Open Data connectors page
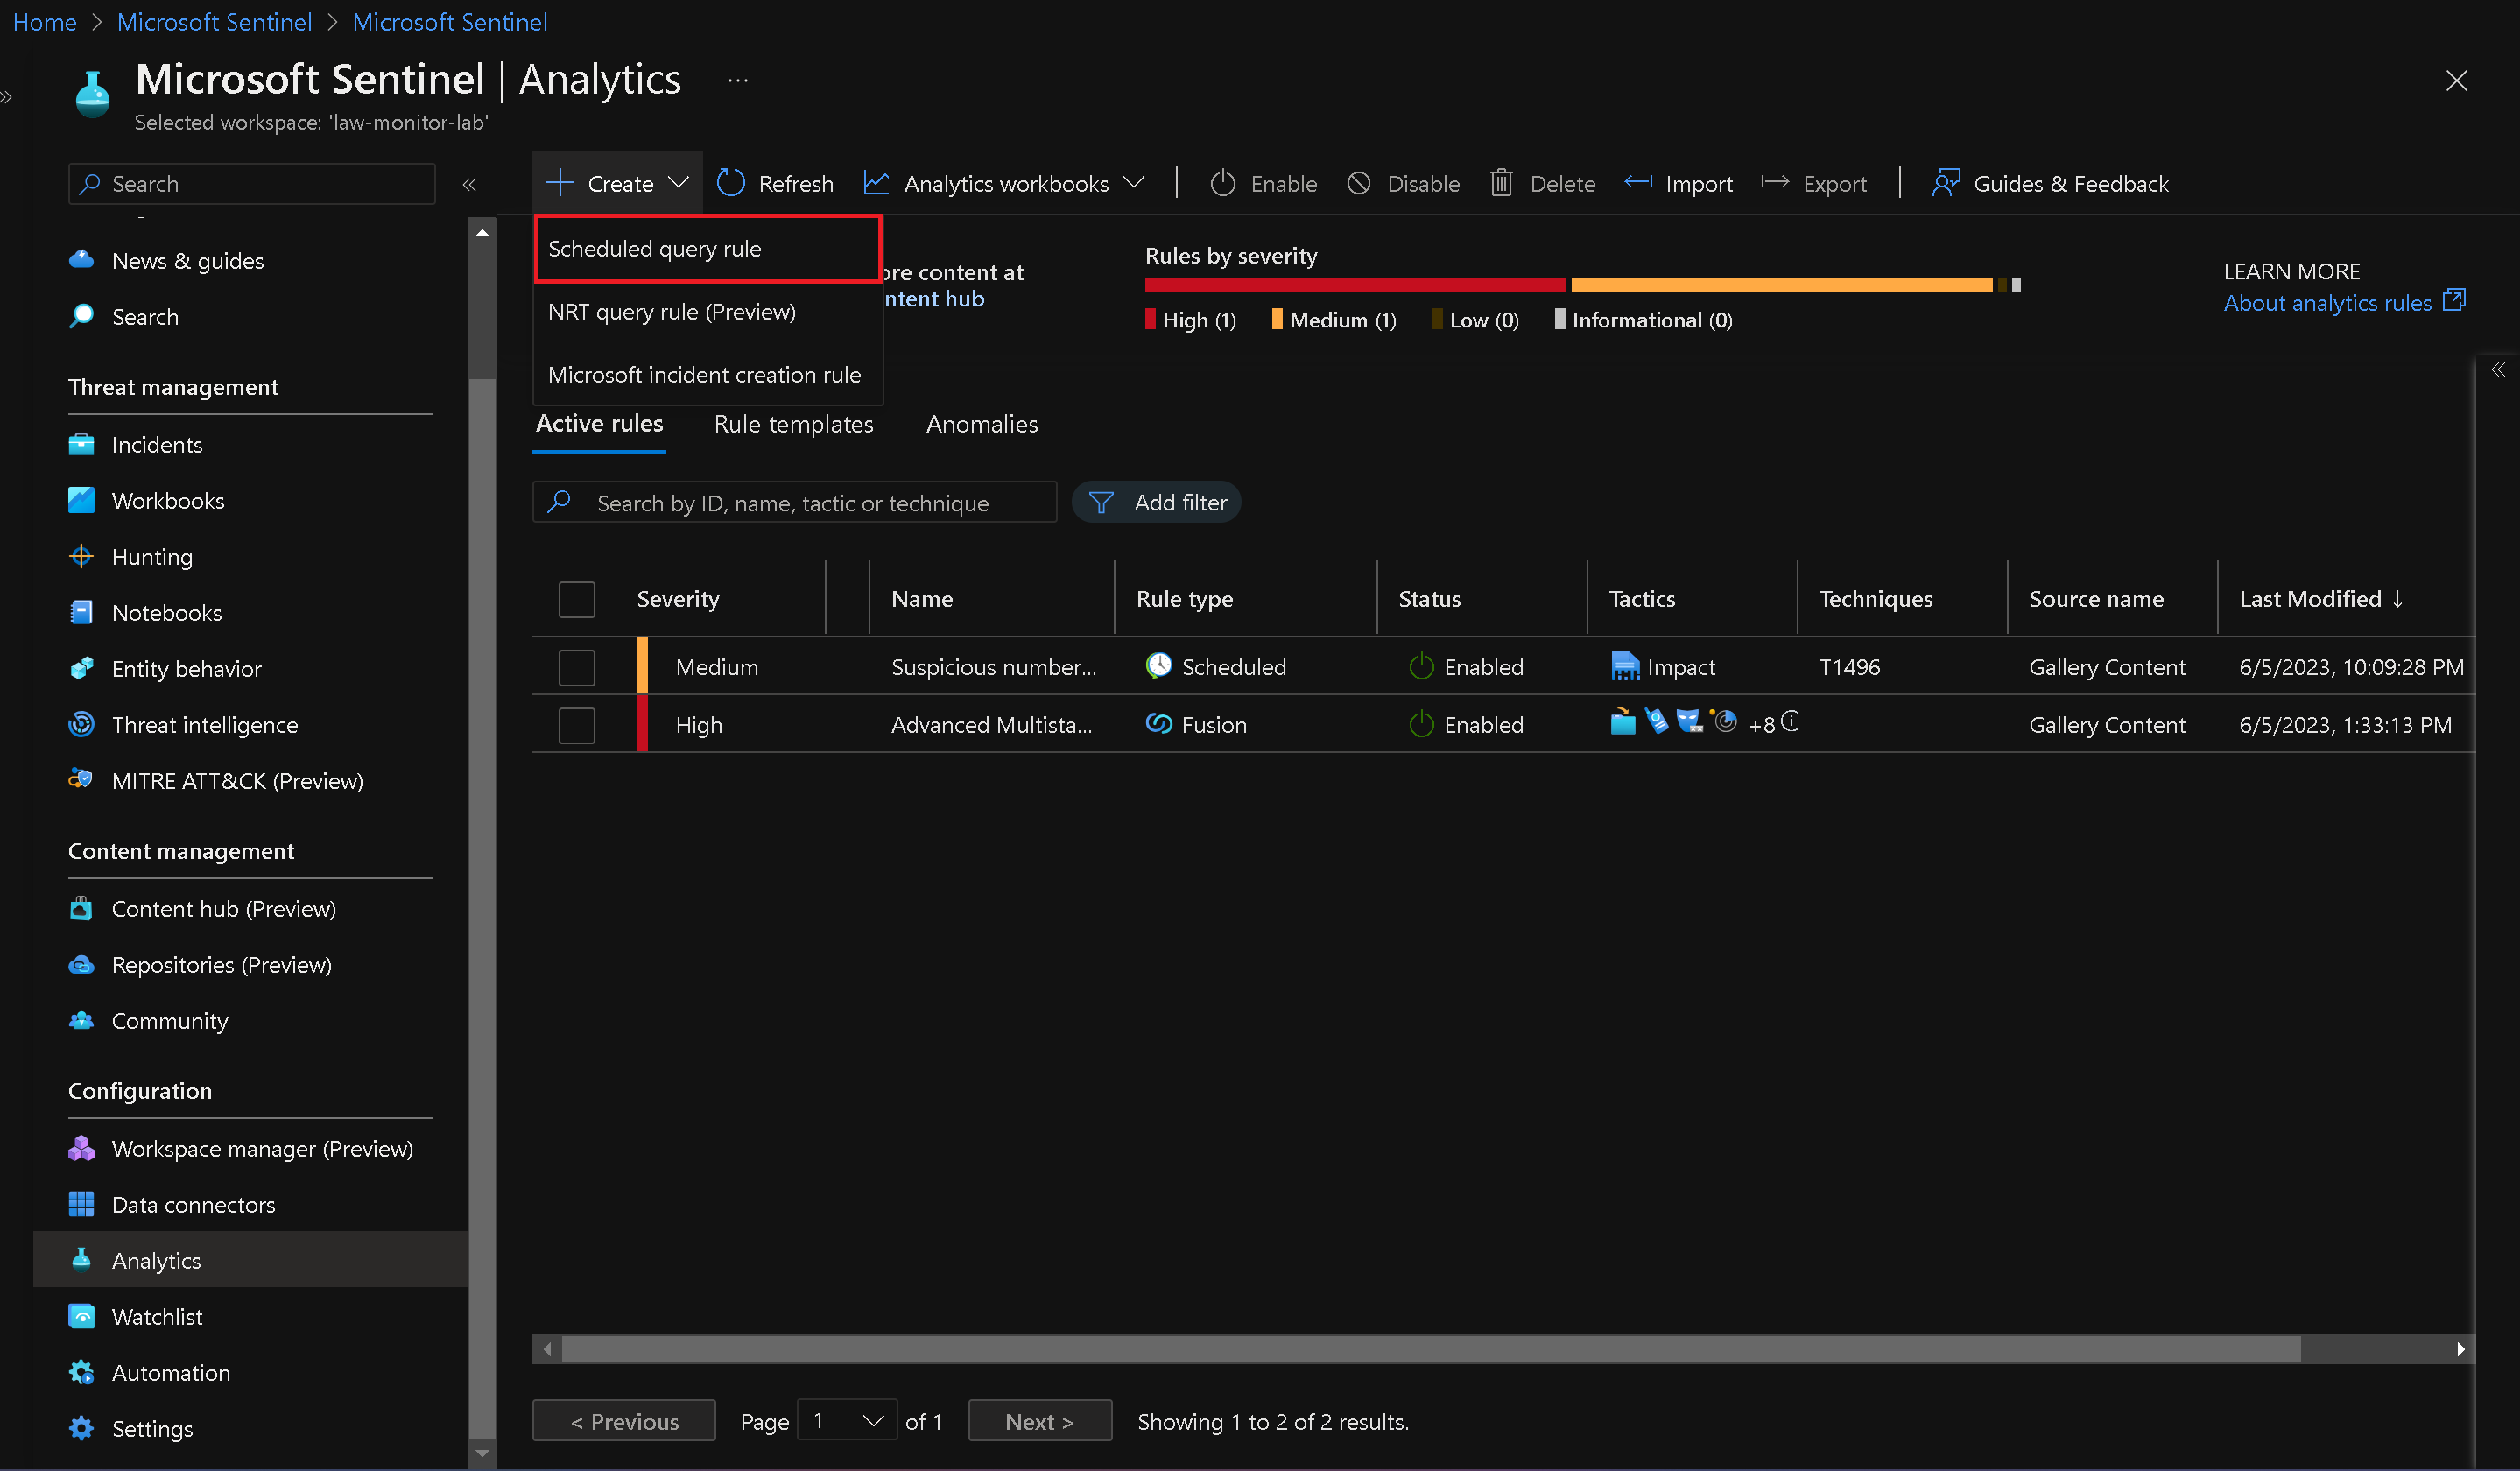The height and width of the screenshot is (1471, 2520). tap(193, 1205)
